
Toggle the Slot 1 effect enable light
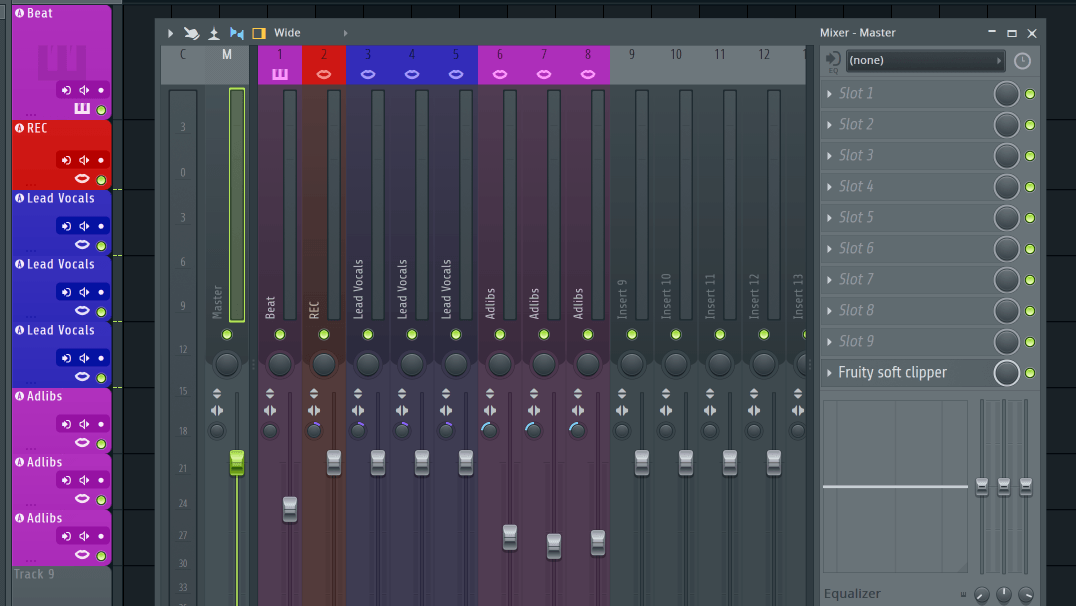click(x=1030, y=94)
